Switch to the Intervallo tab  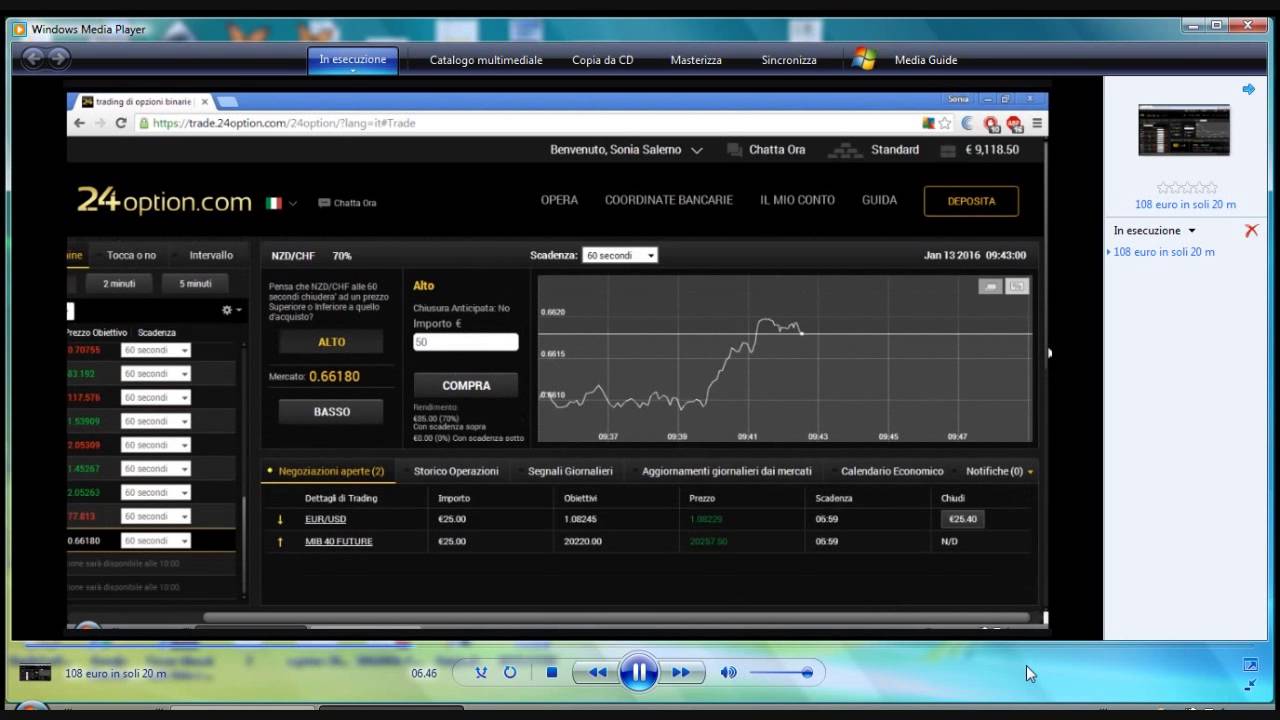tap(211, 255)
